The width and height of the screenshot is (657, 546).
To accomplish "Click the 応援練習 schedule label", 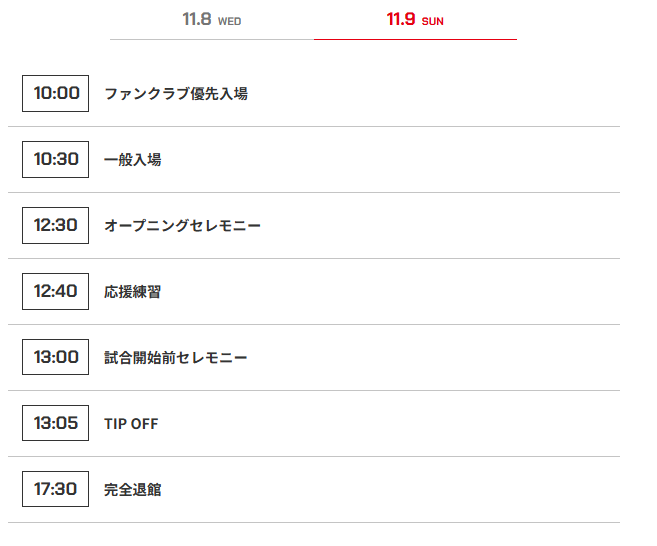I will pyautogui.click(x=132, y=292).
